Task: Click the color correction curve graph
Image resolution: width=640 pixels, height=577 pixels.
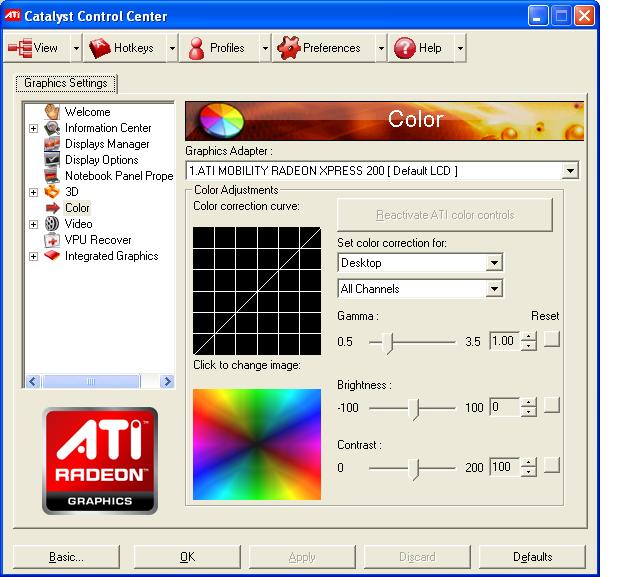Action: tap(257, 291)
